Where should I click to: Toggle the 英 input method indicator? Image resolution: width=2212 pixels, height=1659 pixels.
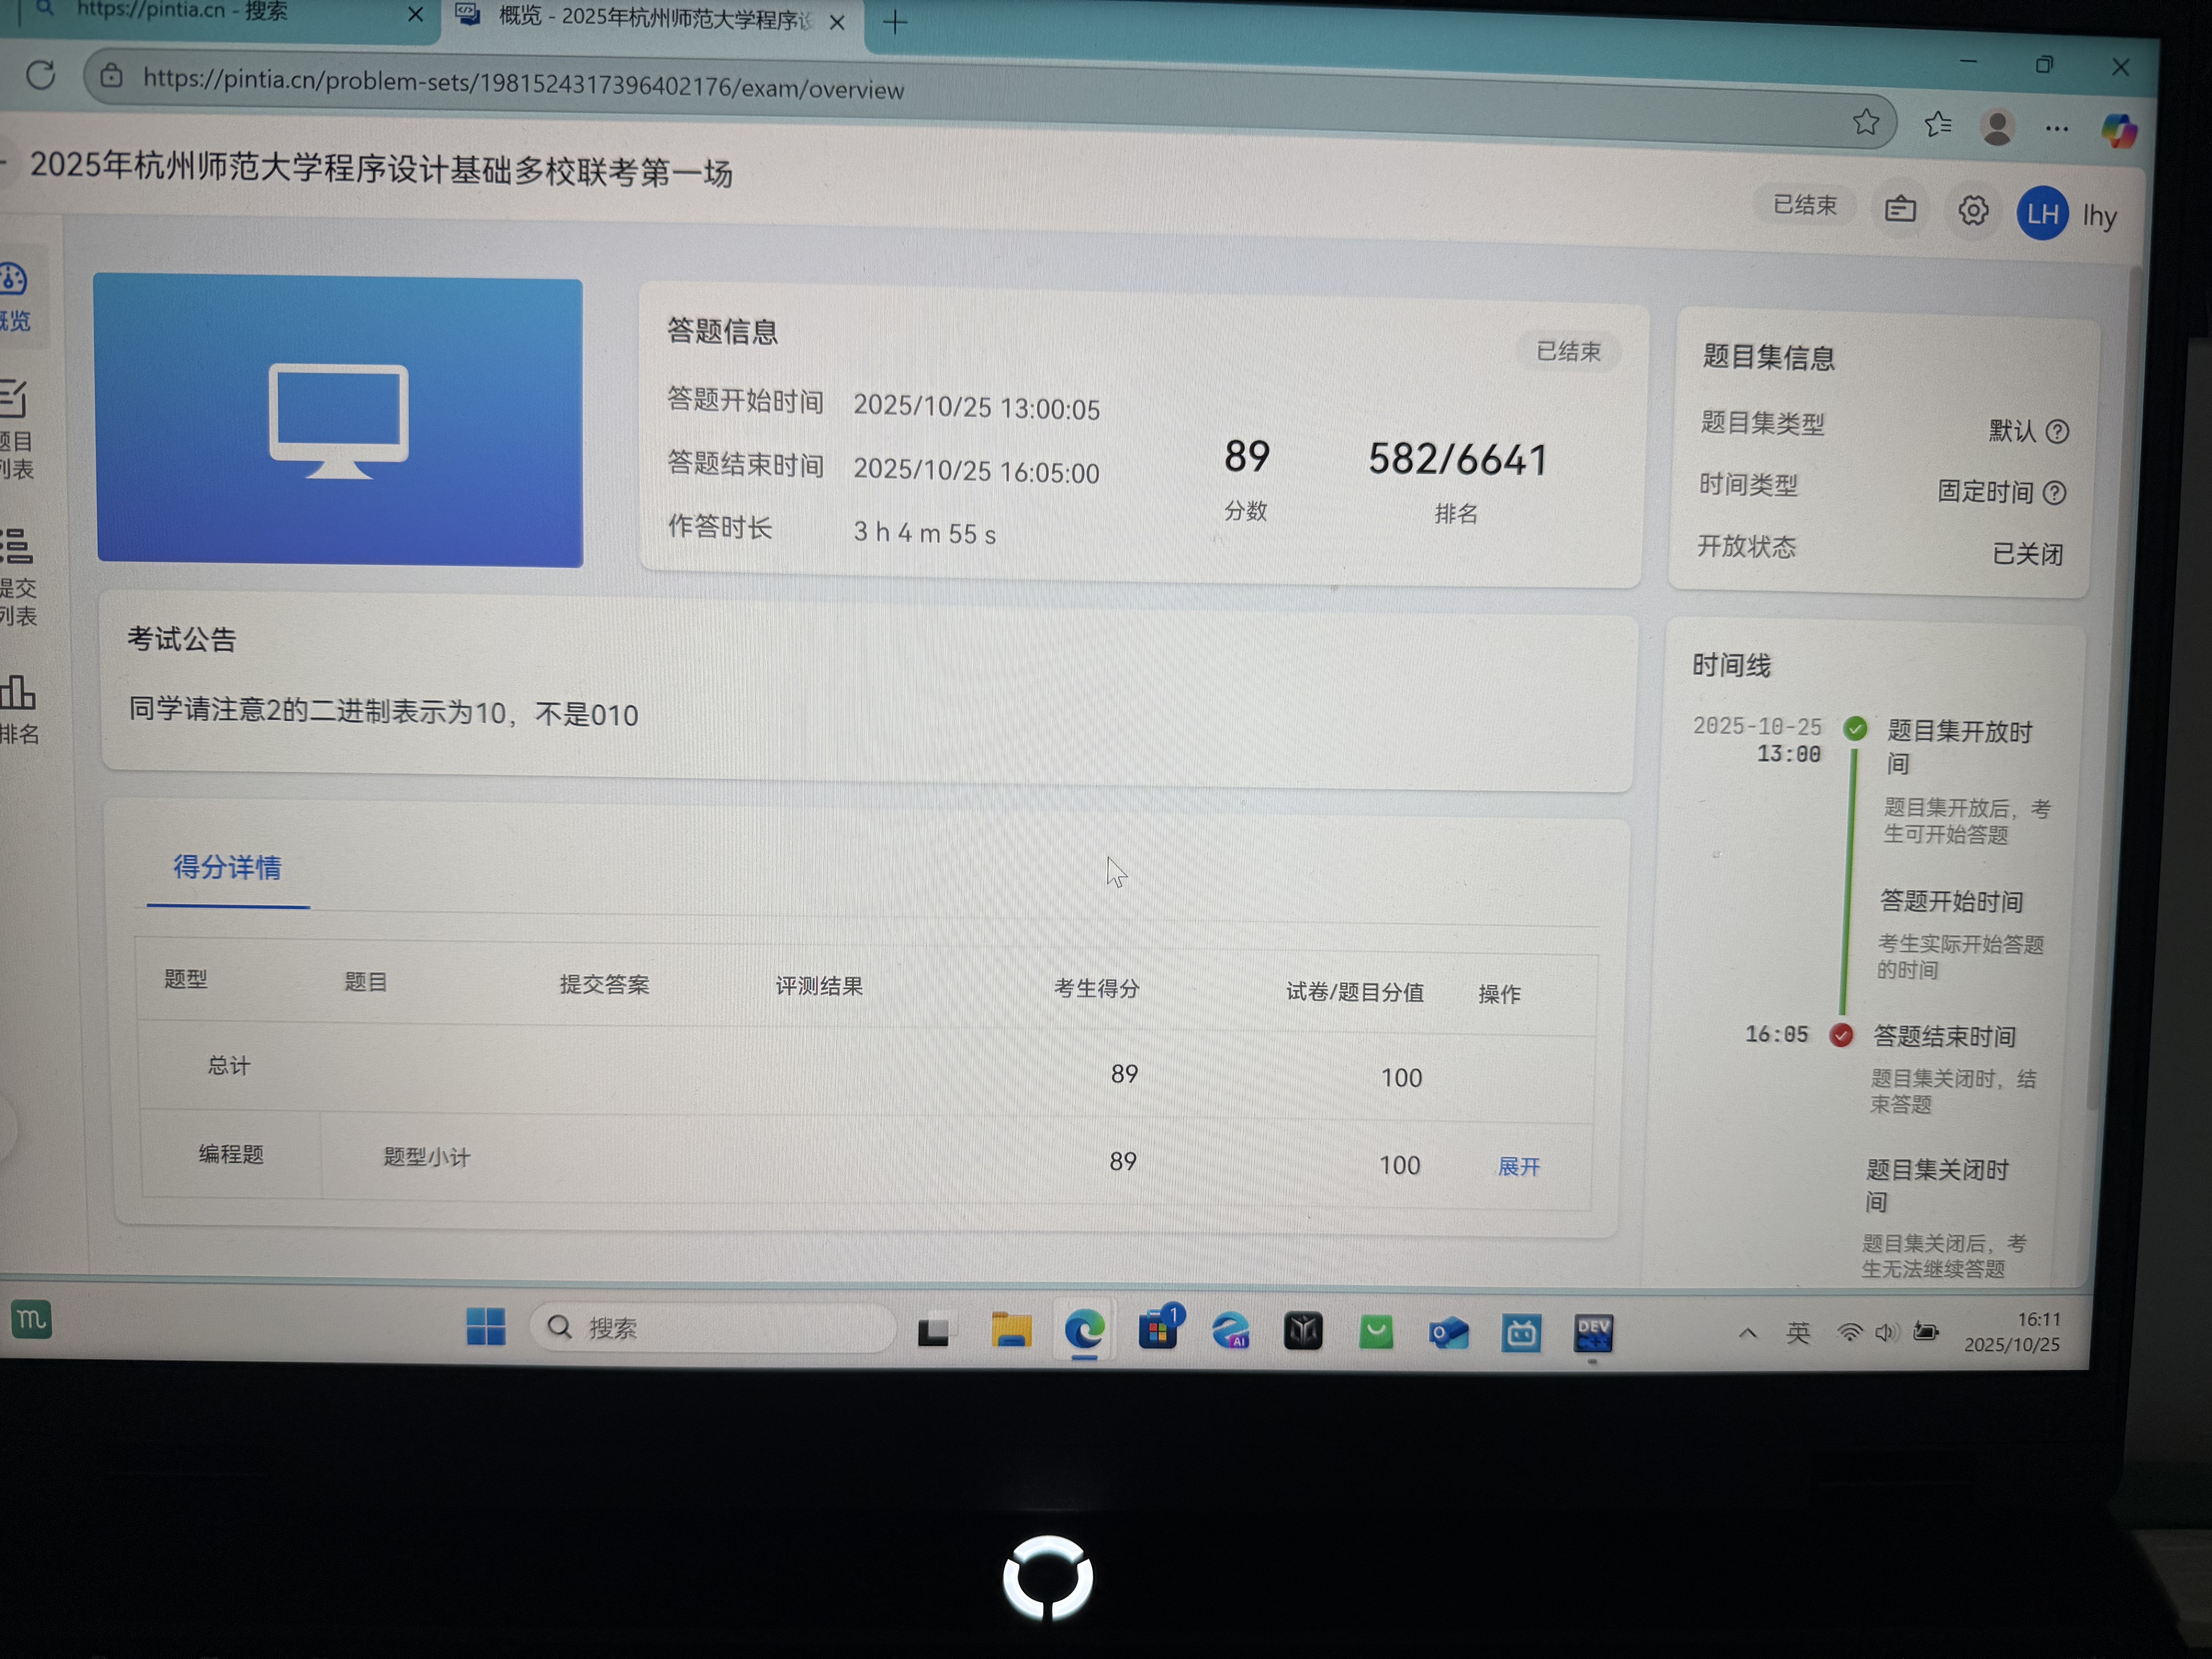1798,1333
